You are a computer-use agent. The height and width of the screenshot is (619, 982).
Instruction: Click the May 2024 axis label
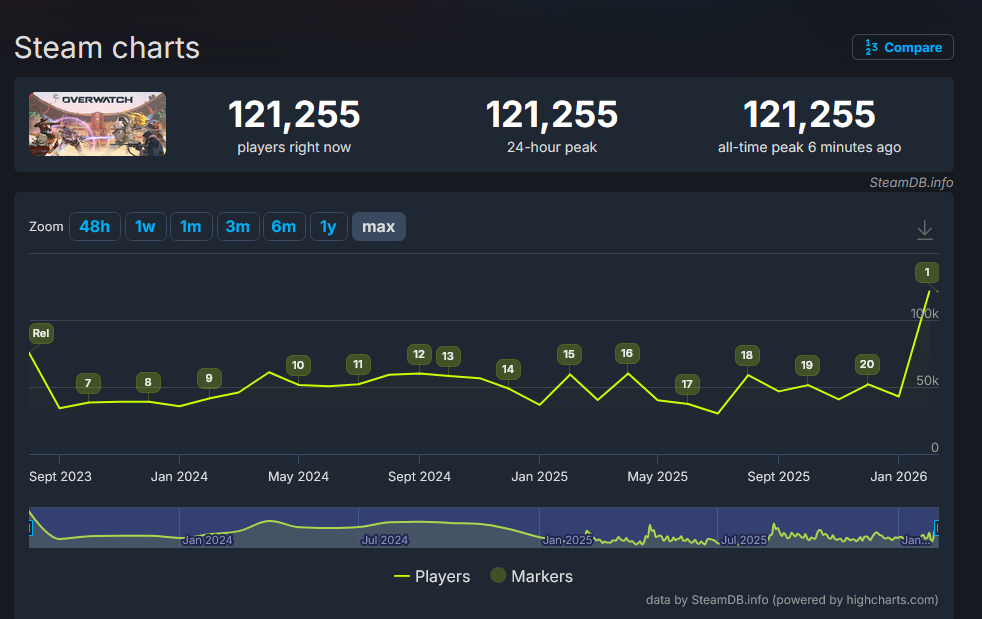(x=298, y=477)
